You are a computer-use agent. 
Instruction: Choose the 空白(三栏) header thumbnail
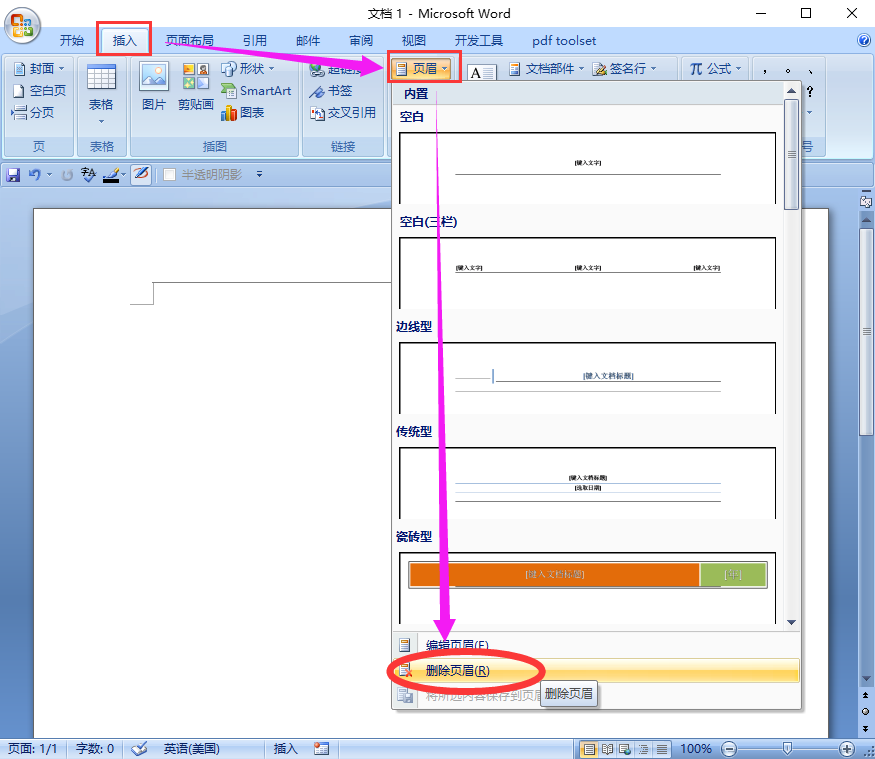587,273
